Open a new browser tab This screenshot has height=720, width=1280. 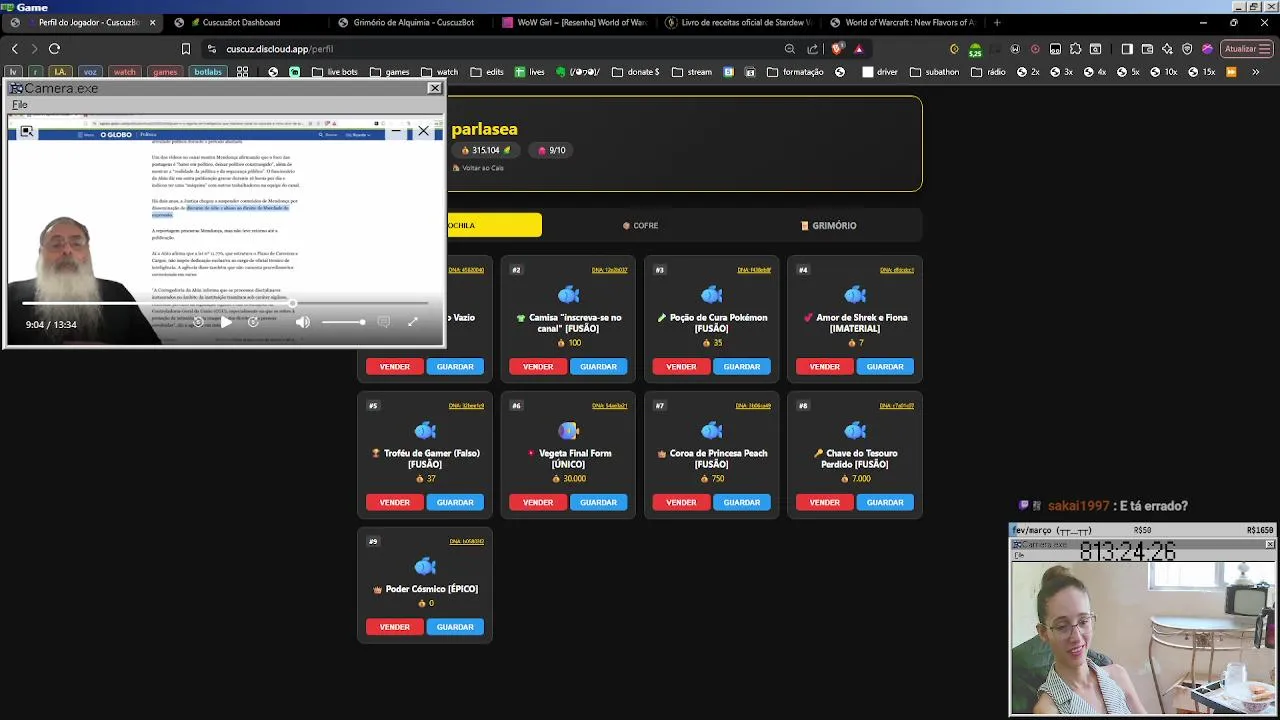[x=997, y=22]
